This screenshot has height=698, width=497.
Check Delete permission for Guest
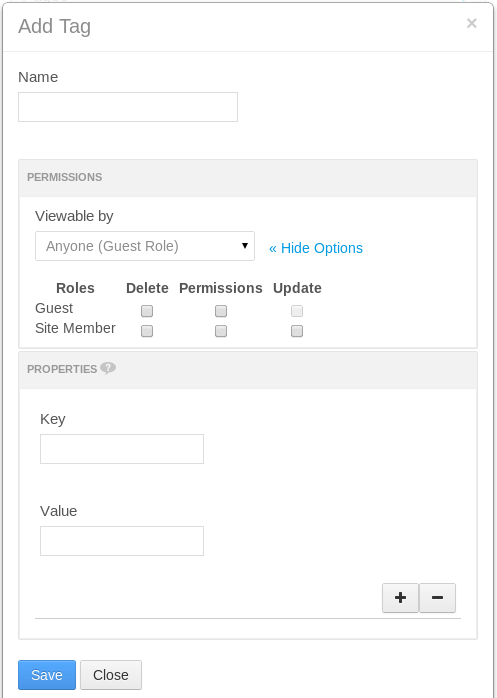[147, 311]
